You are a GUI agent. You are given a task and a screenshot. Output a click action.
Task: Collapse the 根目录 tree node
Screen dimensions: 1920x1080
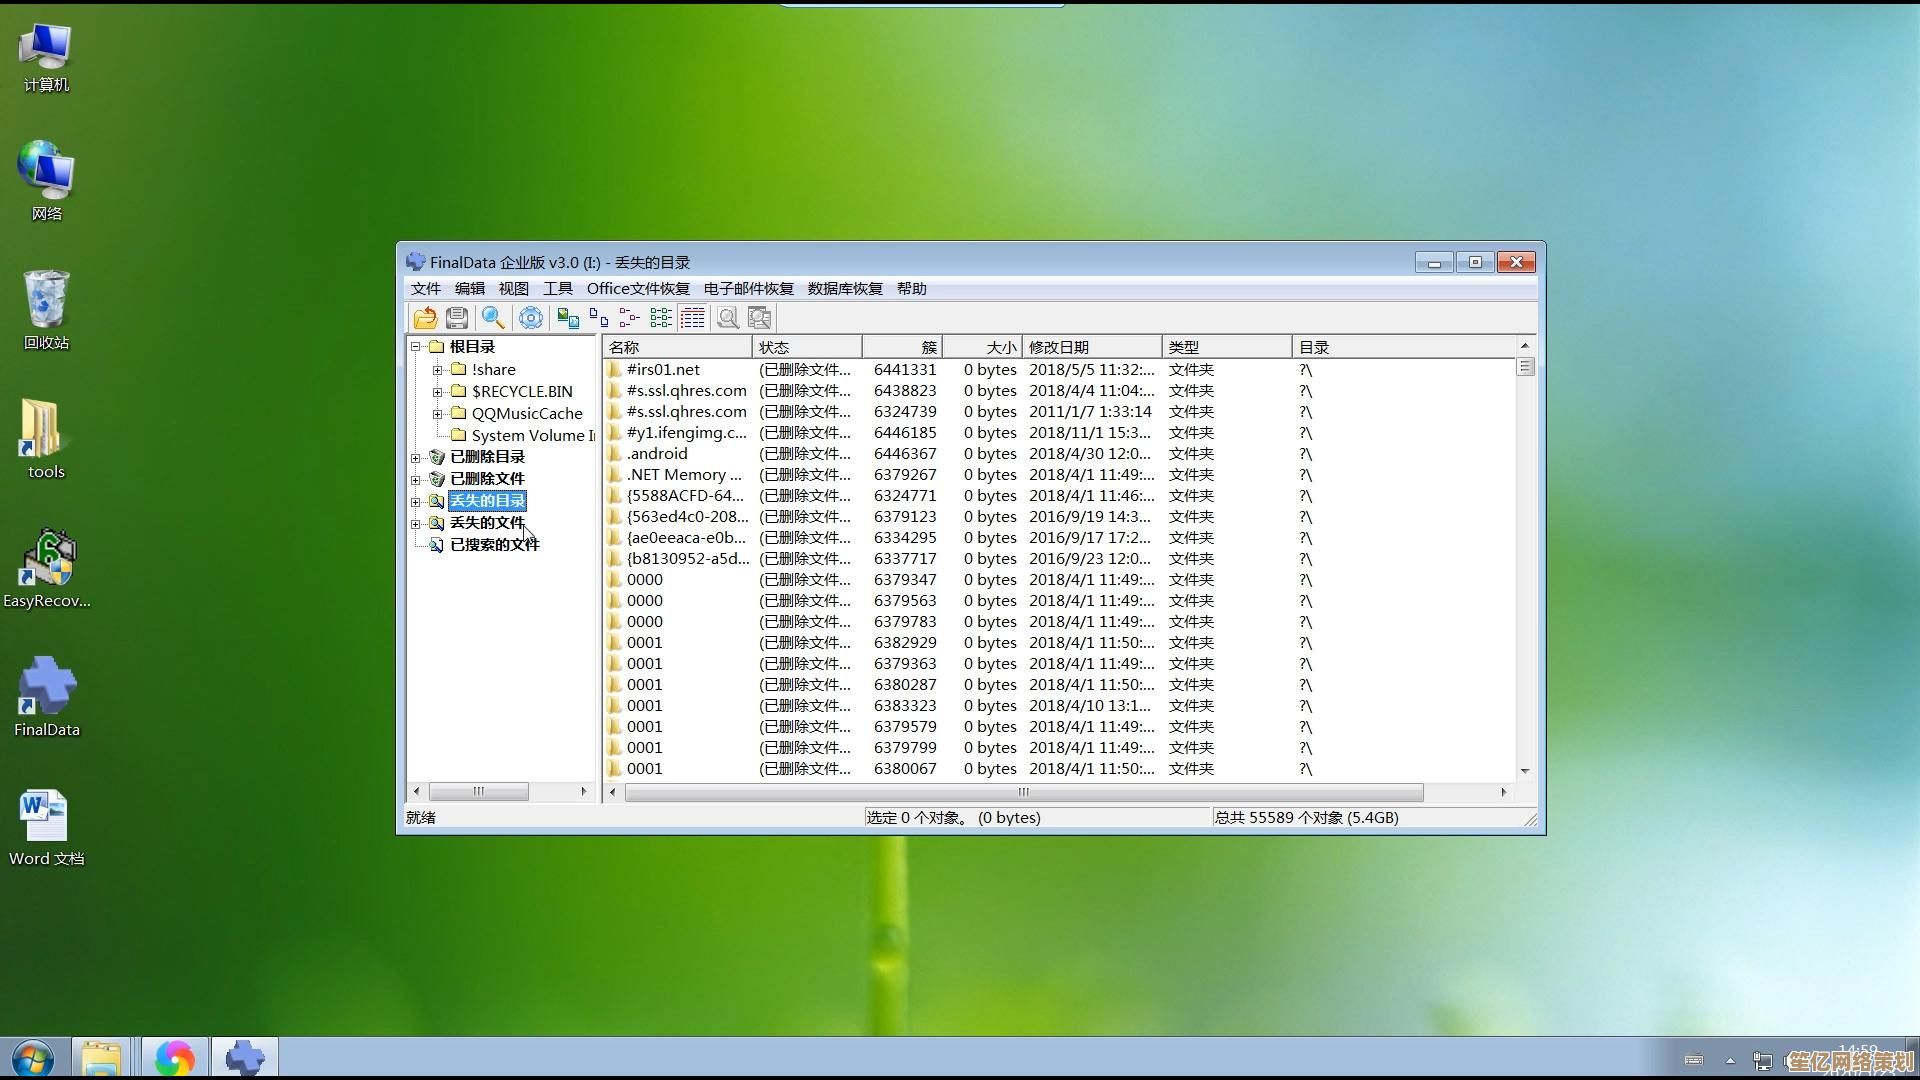(416, 347)
